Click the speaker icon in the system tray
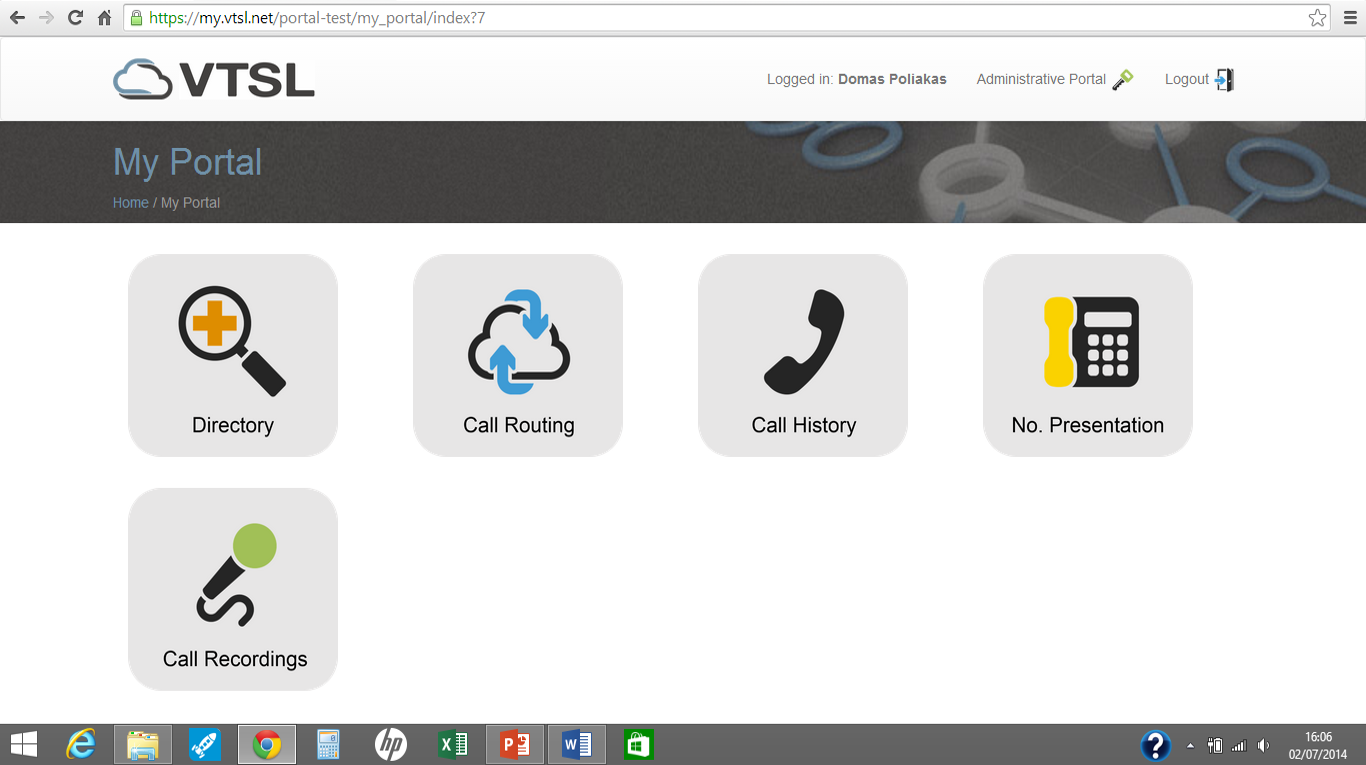1366x765 pixels. [1262, 744]
